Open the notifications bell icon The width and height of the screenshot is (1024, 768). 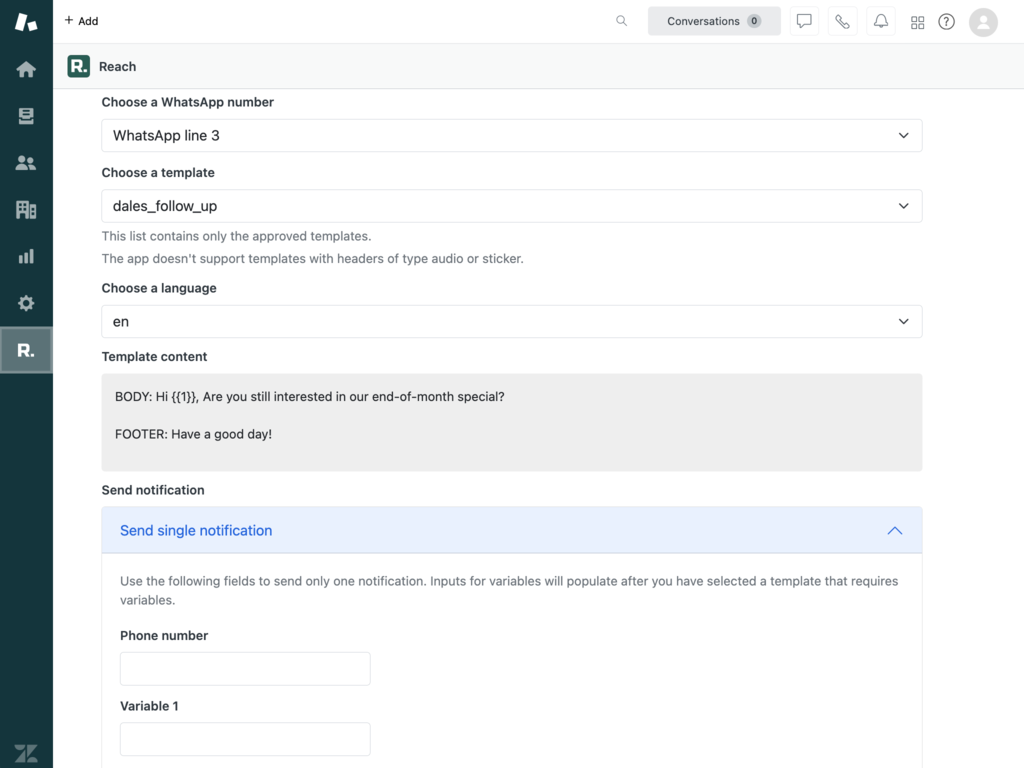point(880,21)
